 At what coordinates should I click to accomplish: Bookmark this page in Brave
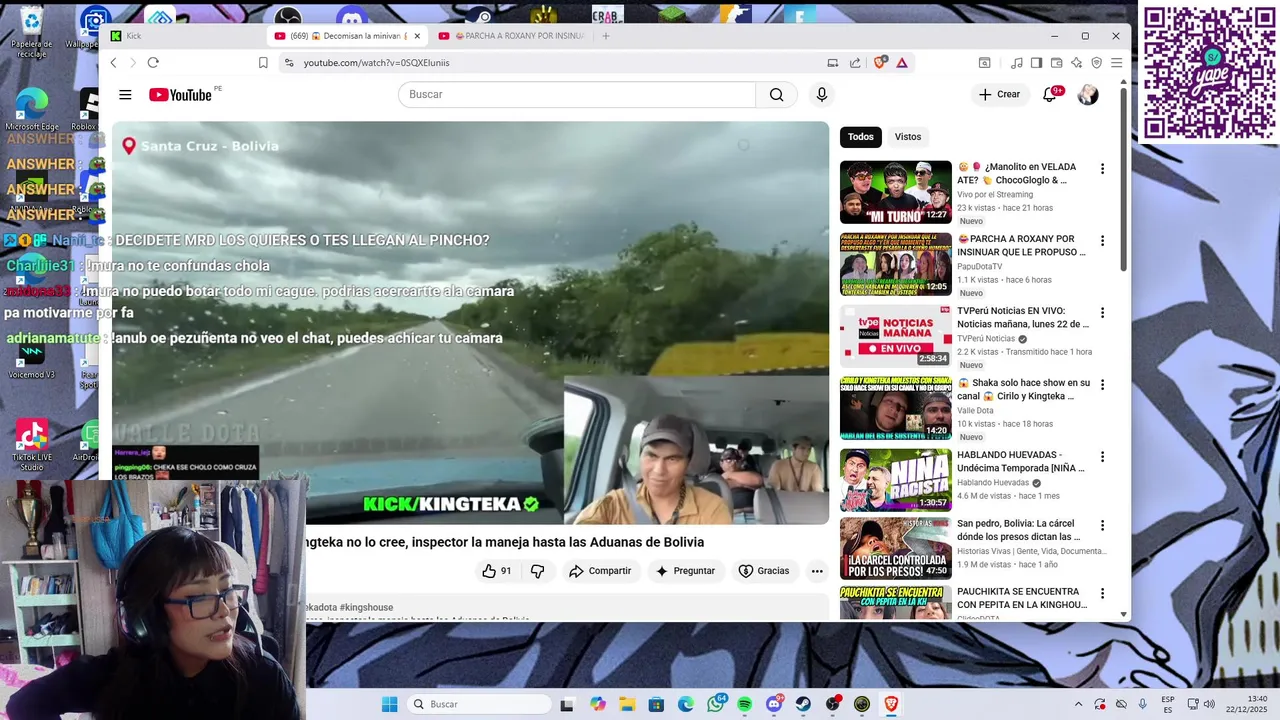[263, 62]
